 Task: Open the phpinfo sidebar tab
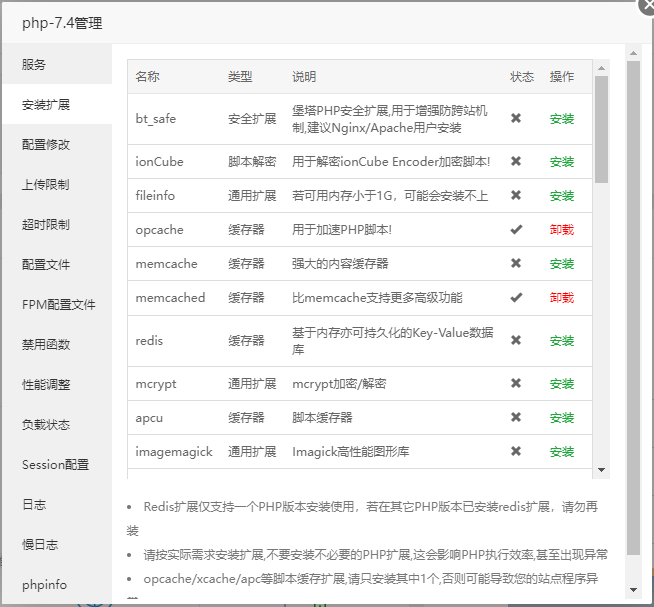(45, 584)
